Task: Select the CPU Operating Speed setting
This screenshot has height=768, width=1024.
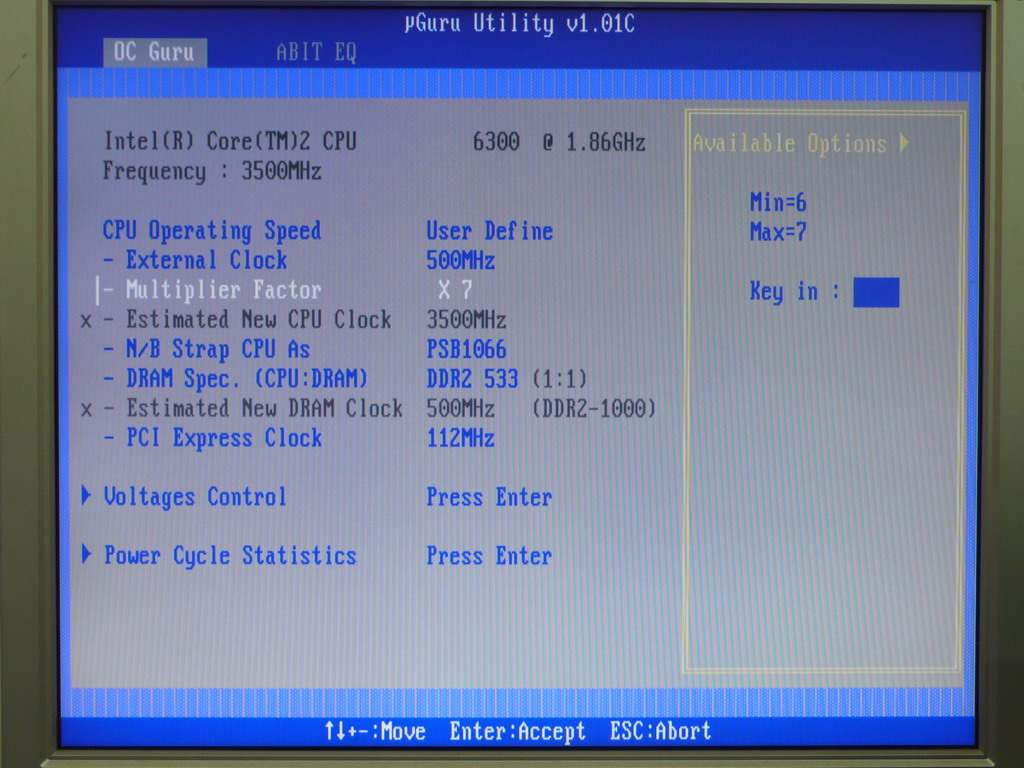Action: pyautogui.click(x=212, y=231)
